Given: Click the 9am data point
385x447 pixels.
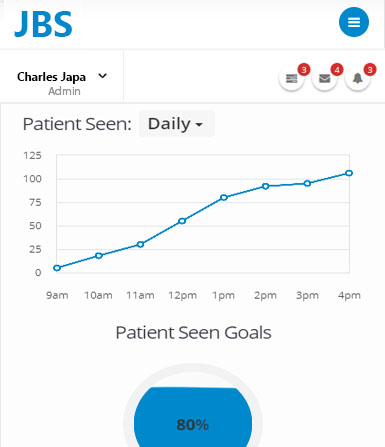Looking at the screenshot, I should pos(57,268).
